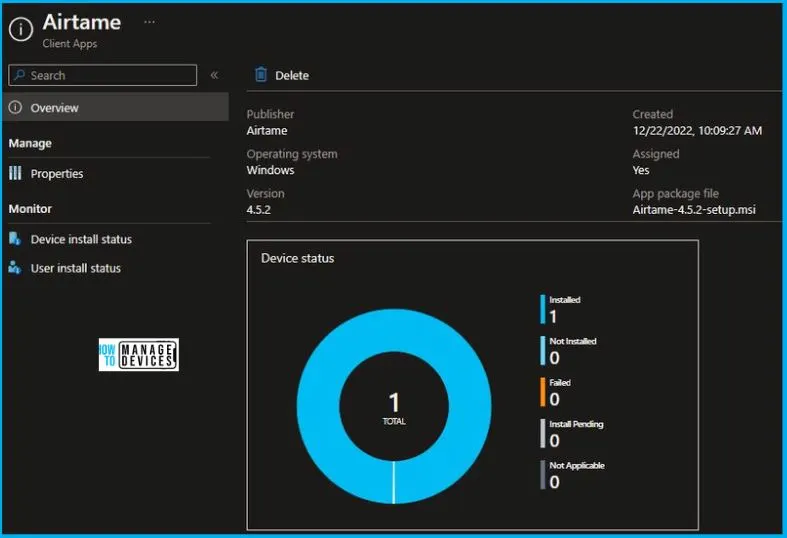
Task: Click the User install status icon
Action: [15, 268]
